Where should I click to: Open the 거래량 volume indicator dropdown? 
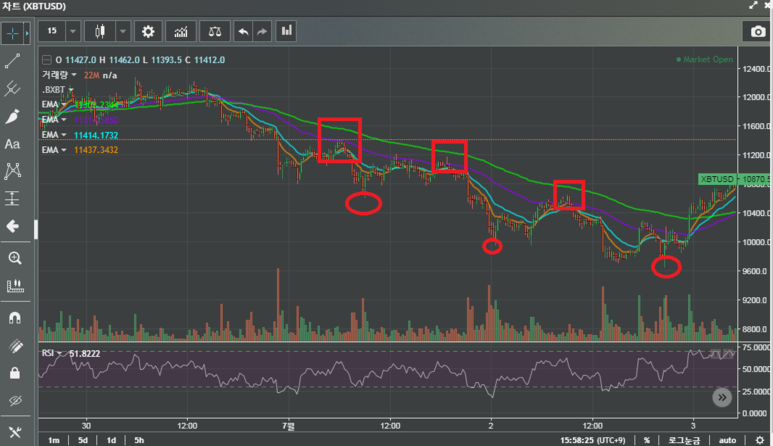[74, 75]
